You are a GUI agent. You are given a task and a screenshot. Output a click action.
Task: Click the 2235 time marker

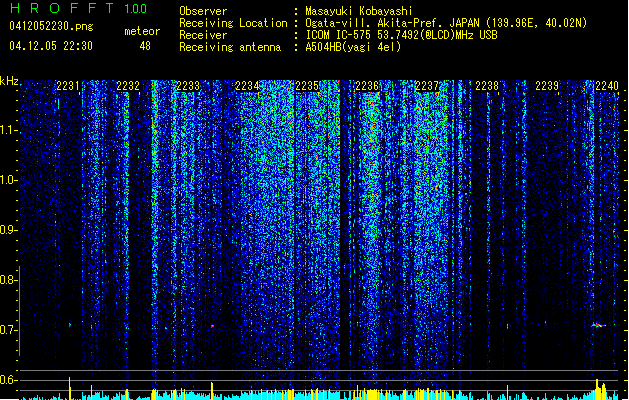pyautogui.click(x=307, y=86)
